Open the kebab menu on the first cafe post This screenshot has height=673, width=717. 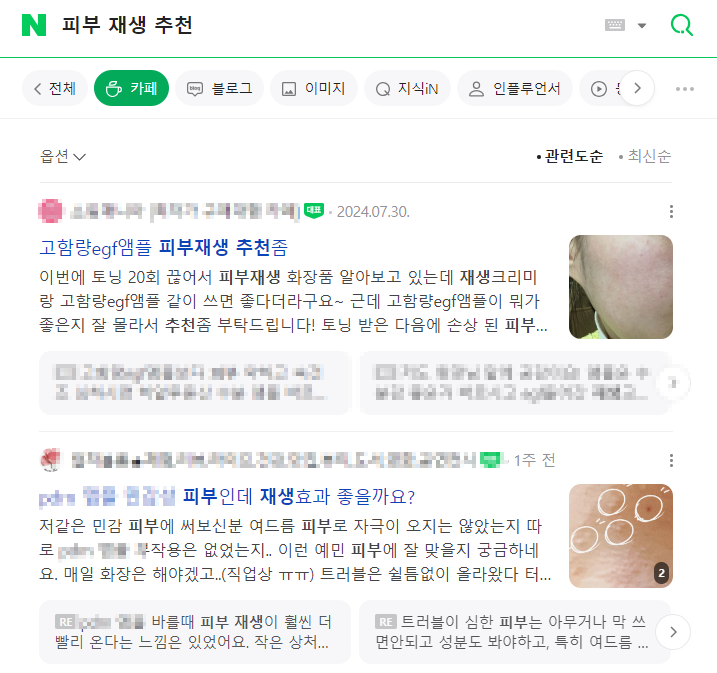(671, 212)
